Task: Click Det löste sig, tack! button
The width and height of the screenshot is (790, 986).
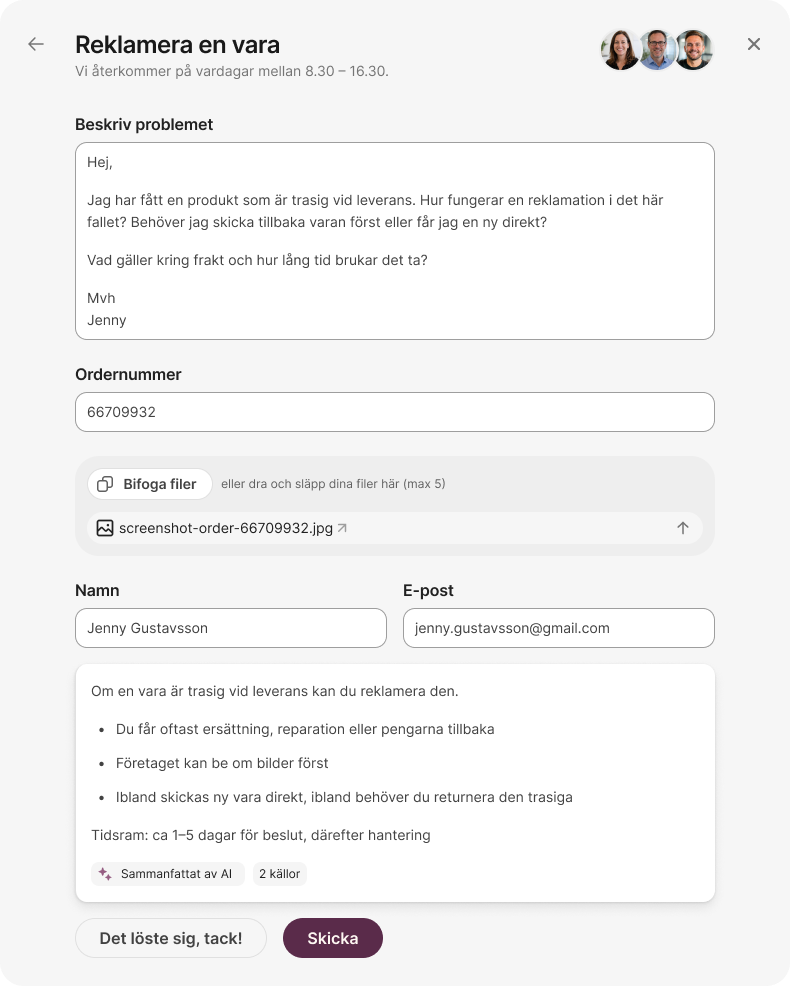Action: click(171, 938)
